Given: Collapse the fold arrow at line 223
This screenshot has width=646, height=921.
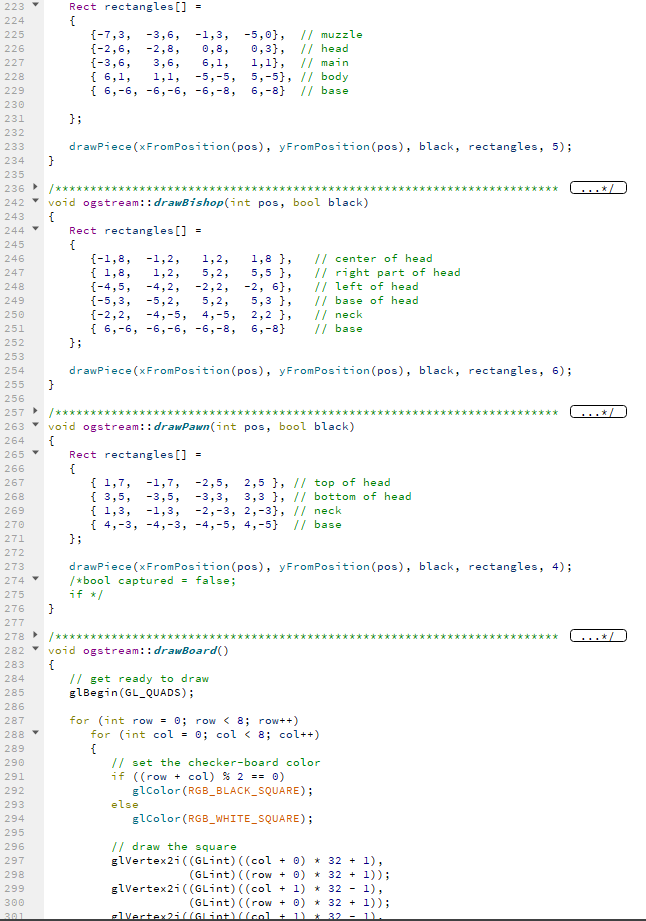Looking at the screenshot, I should [35, 5].
